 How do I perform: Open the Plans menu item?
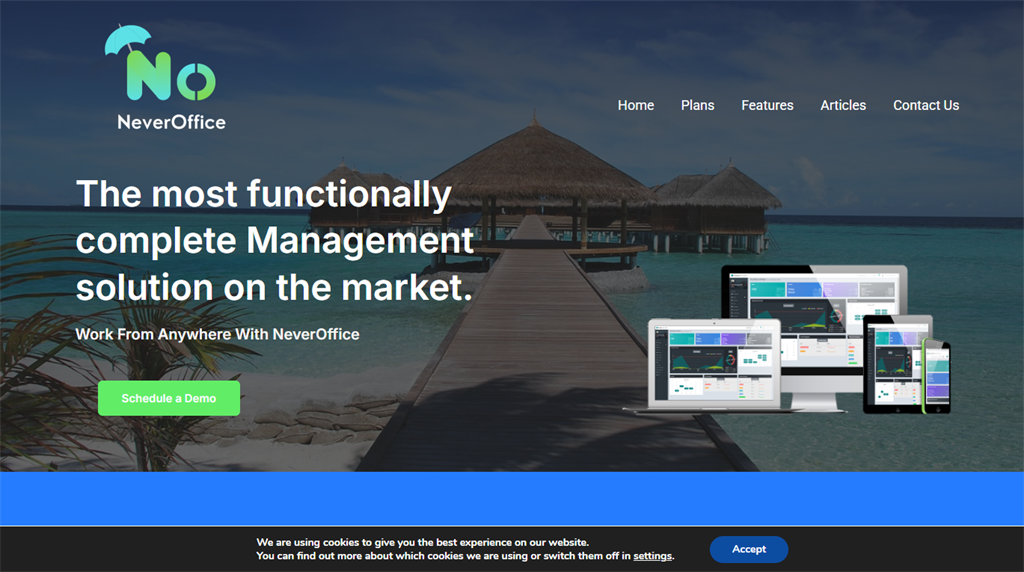coord(697,105)
